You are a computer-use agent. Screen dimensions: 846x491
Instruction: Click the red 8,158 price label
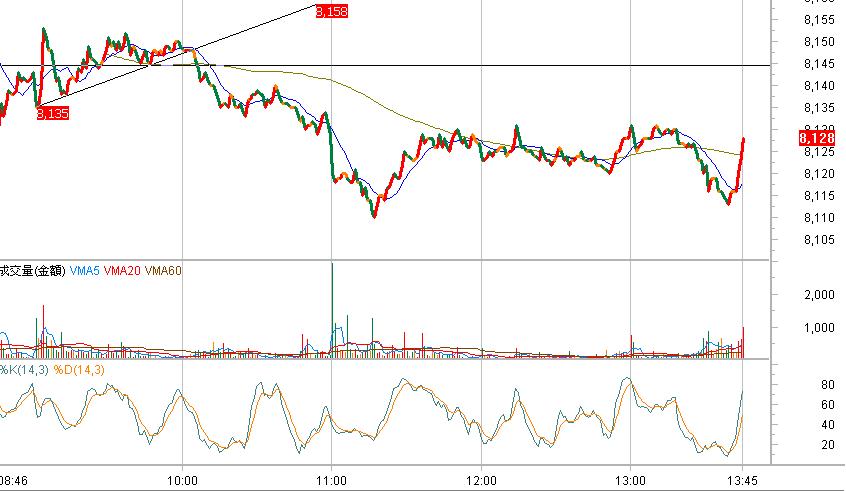point(332,11)
